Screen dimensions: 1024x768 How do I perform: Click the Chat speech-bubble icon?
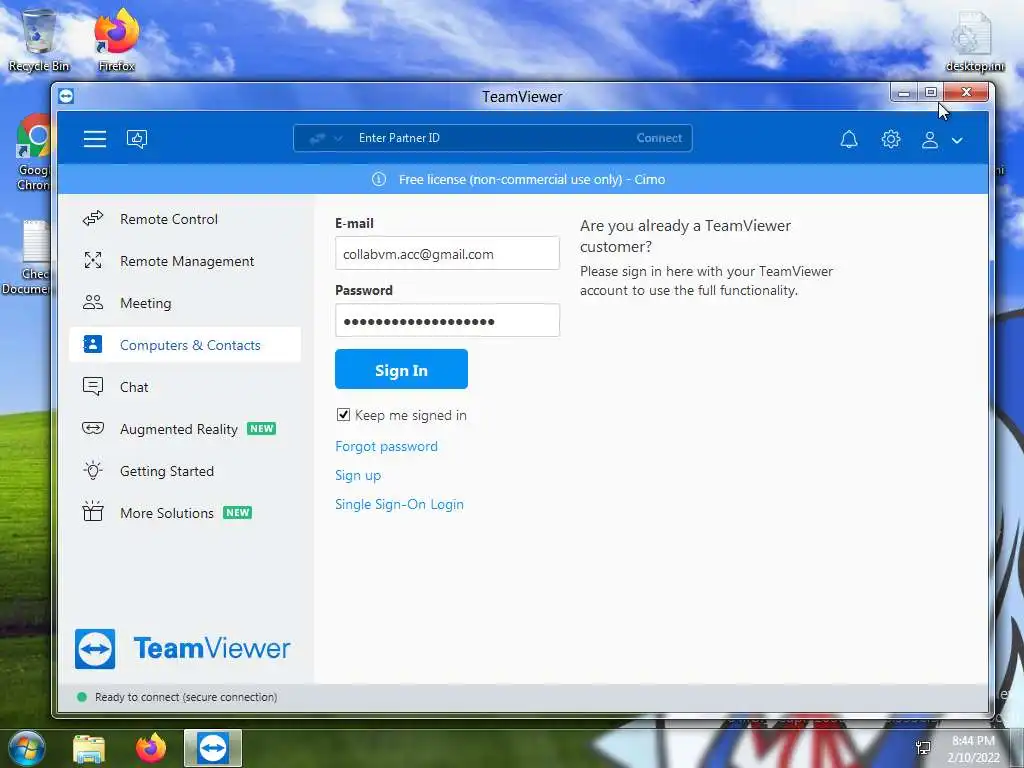coord(93,387)
